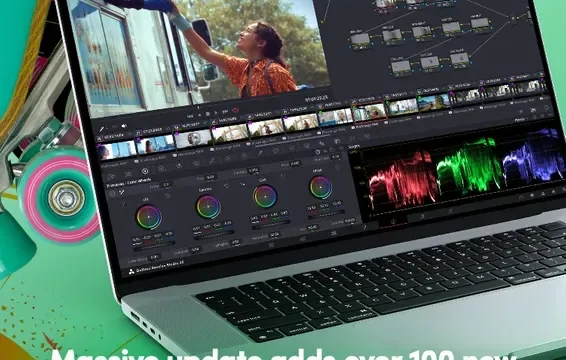Click the Gain color wheel
Screen dimensions: 566x360
point(265,196)
